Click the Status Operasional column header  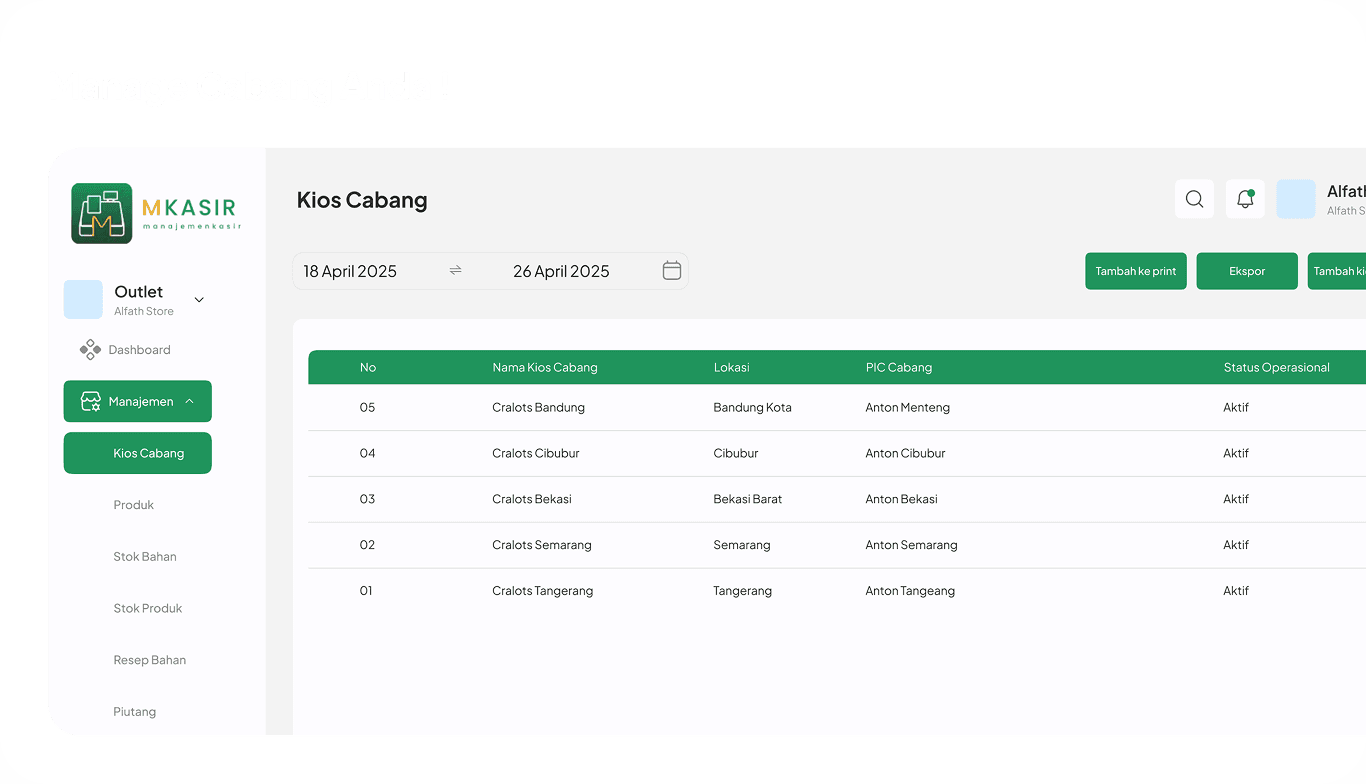tap(1276, 368)
